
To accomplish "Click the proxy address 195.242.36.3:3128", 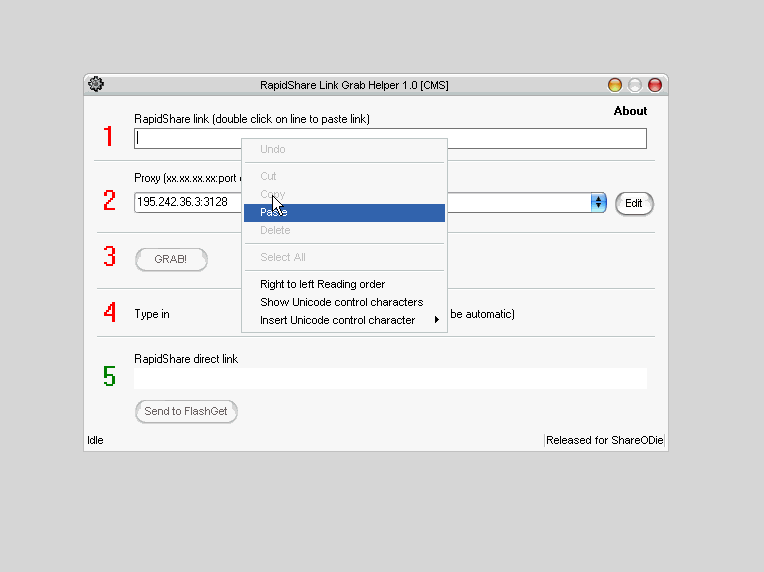I will point(182,202).
